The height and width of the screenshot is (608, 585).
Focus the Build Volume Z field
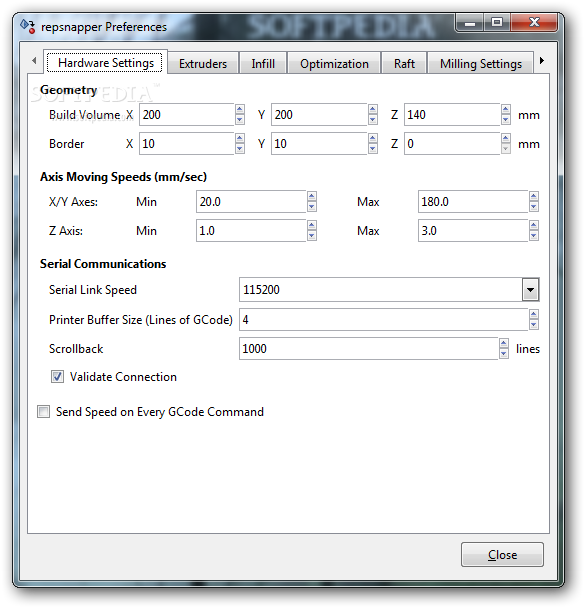coord(452,114)
